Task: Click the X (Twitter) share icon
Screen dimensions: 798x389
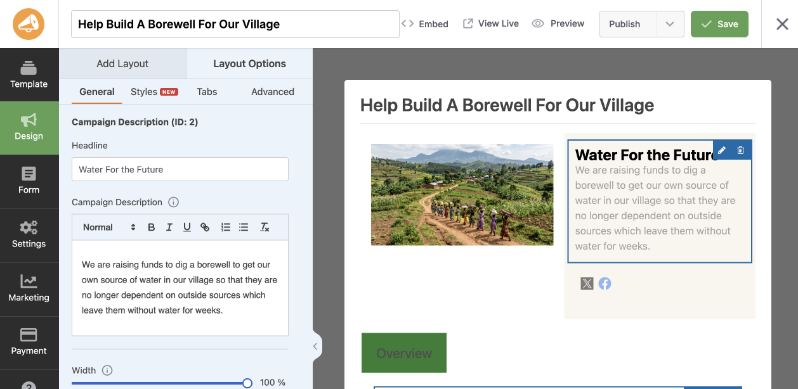Action: 587,284
